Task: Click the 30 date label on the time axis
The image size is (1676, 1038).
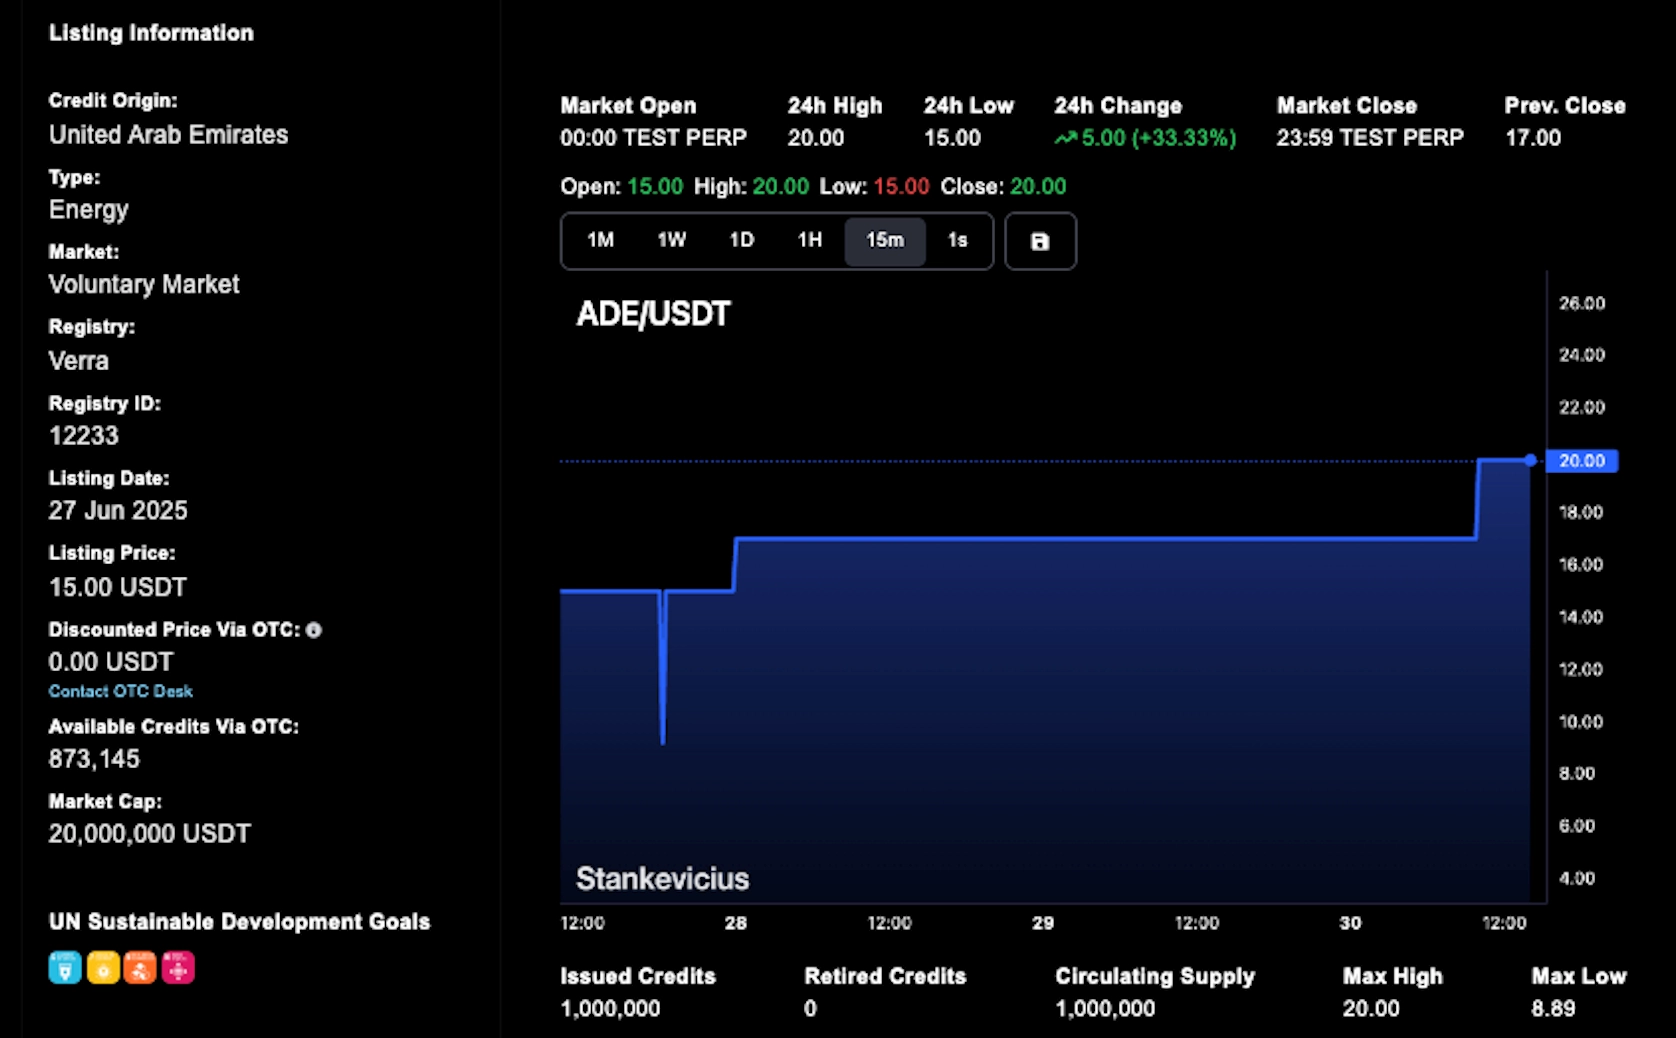Action: coord(1350,923)
